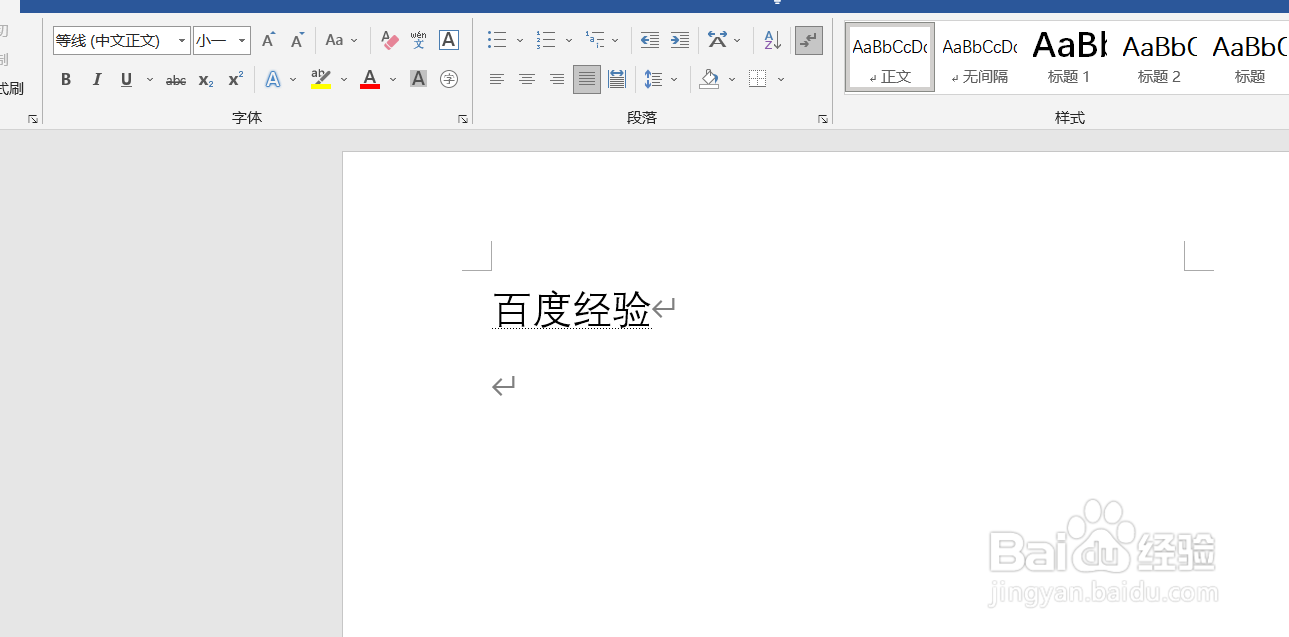The width and height of the screenshot is (1289, 637).
Task: Apply borders icon
Action: (758, 79)
